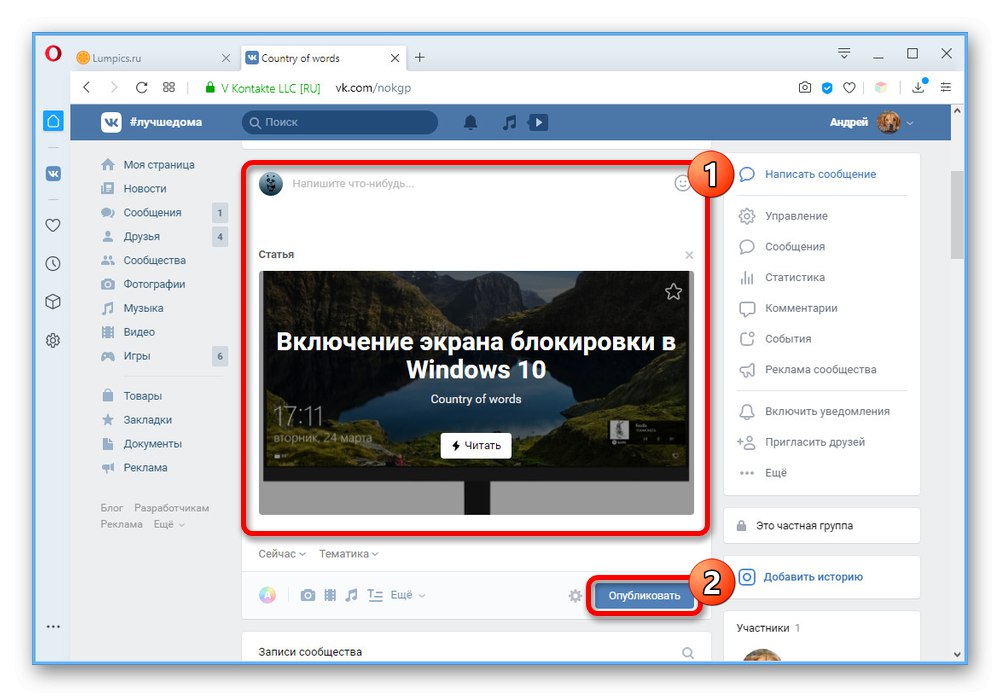The height and width of the screenshot is (697, 1000).
Task: Remove attached article with the X icon
Action: click(689, 255)
